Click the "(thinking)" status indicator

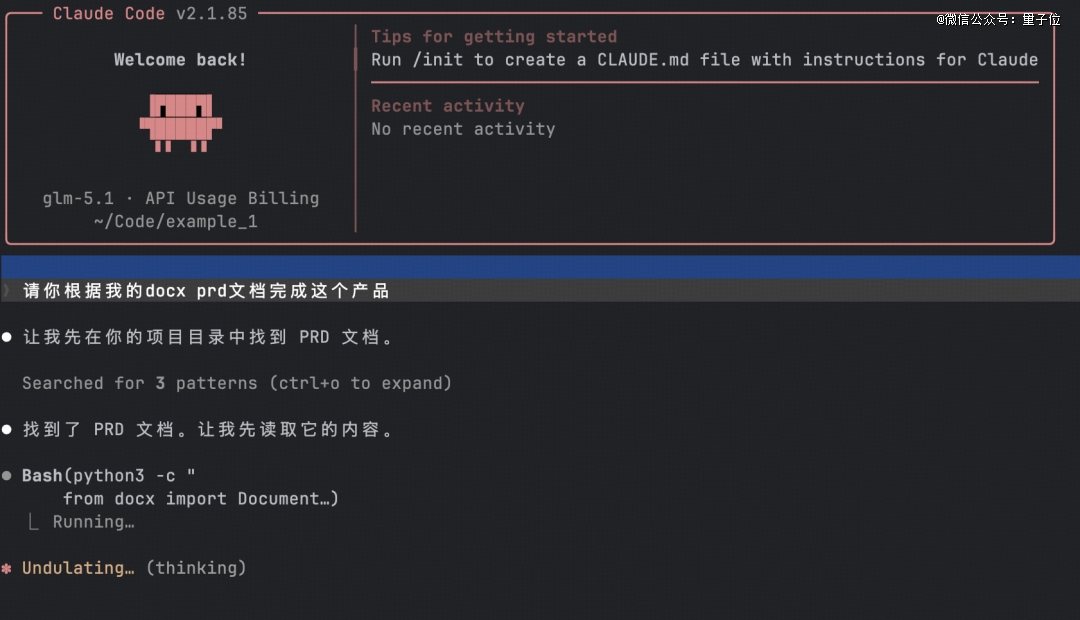[196, 568]
